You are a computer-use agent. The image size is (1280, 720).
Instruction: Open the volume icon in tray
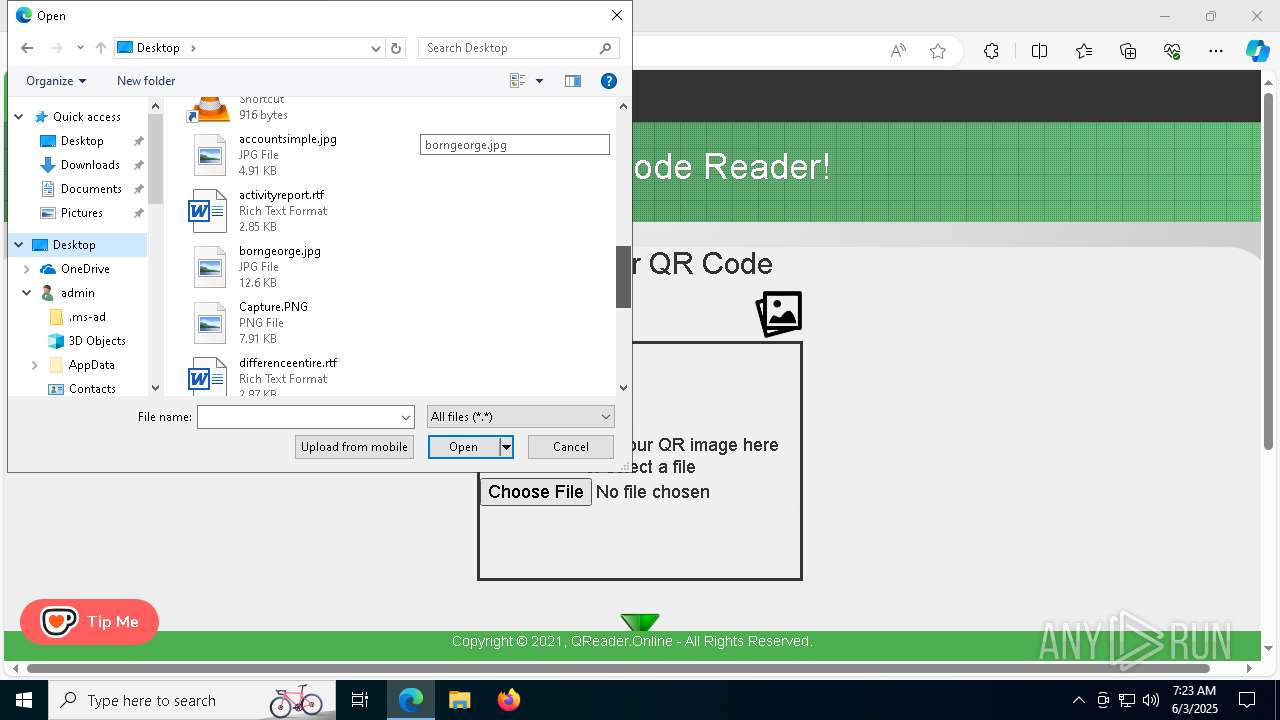[x=1150, y=700]
